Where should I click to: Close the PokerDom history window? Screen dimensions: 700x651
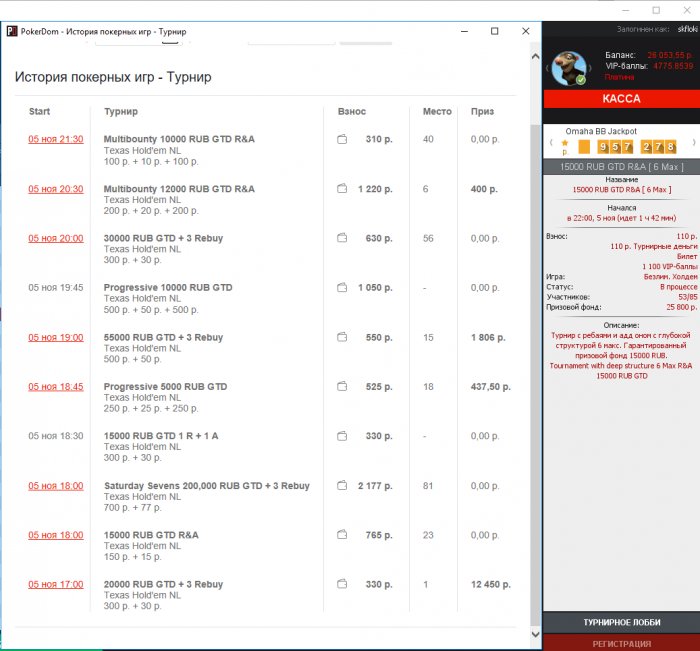[525, 31]
